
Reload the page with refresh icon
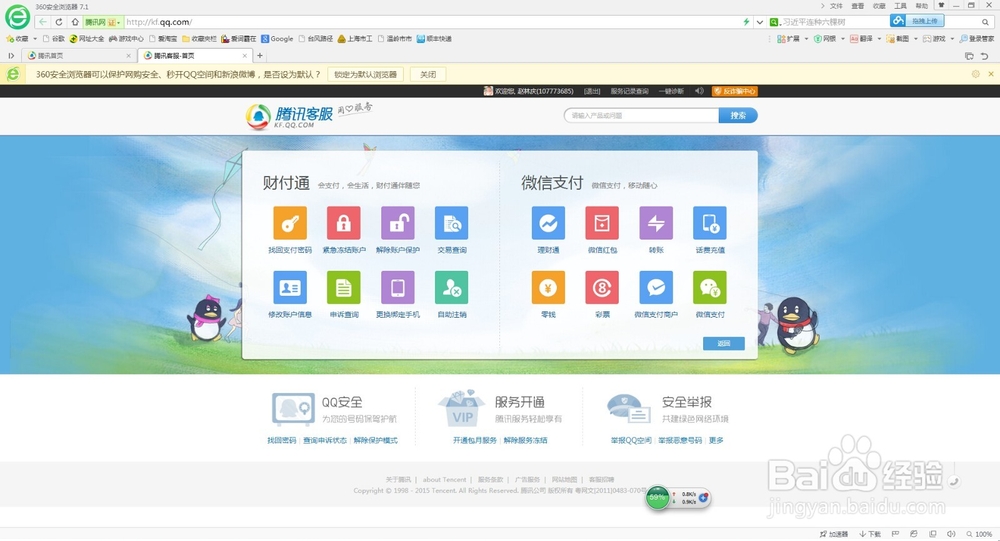pyautogui.click(x=59, y=22)
